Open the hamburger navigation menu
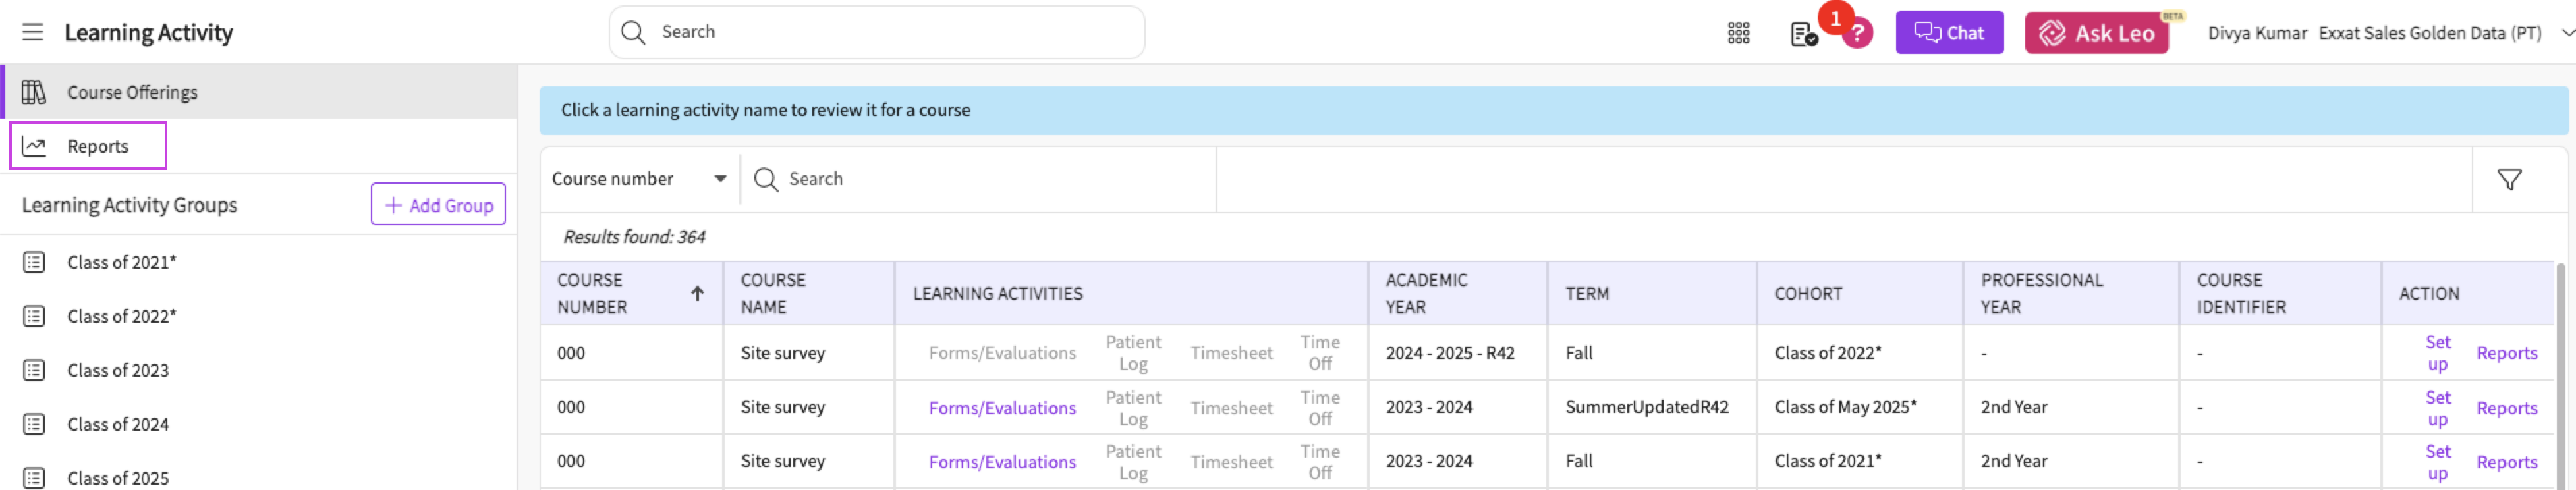This screenshot has height=490, width=2576. [x=32, y=32]
